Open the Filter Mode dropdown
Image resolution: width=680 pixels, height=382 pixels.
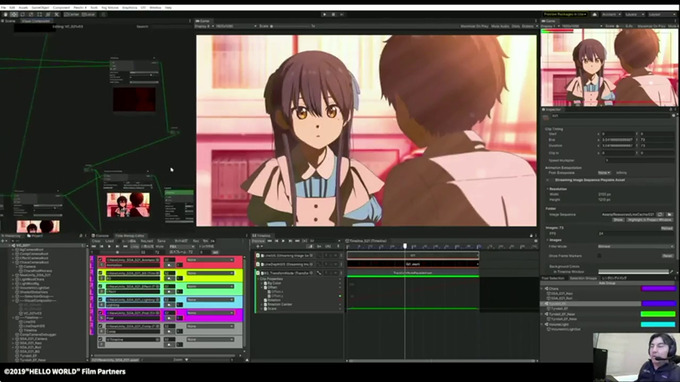coord(635,246)
